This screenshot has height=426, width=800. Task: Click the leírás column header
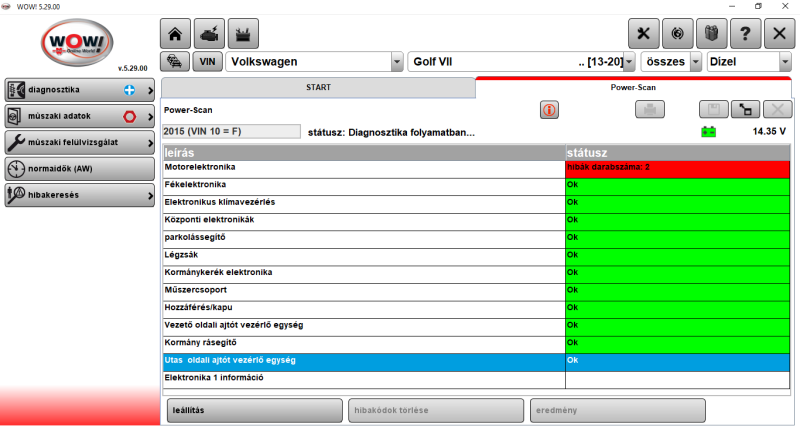tap(364, 153)
